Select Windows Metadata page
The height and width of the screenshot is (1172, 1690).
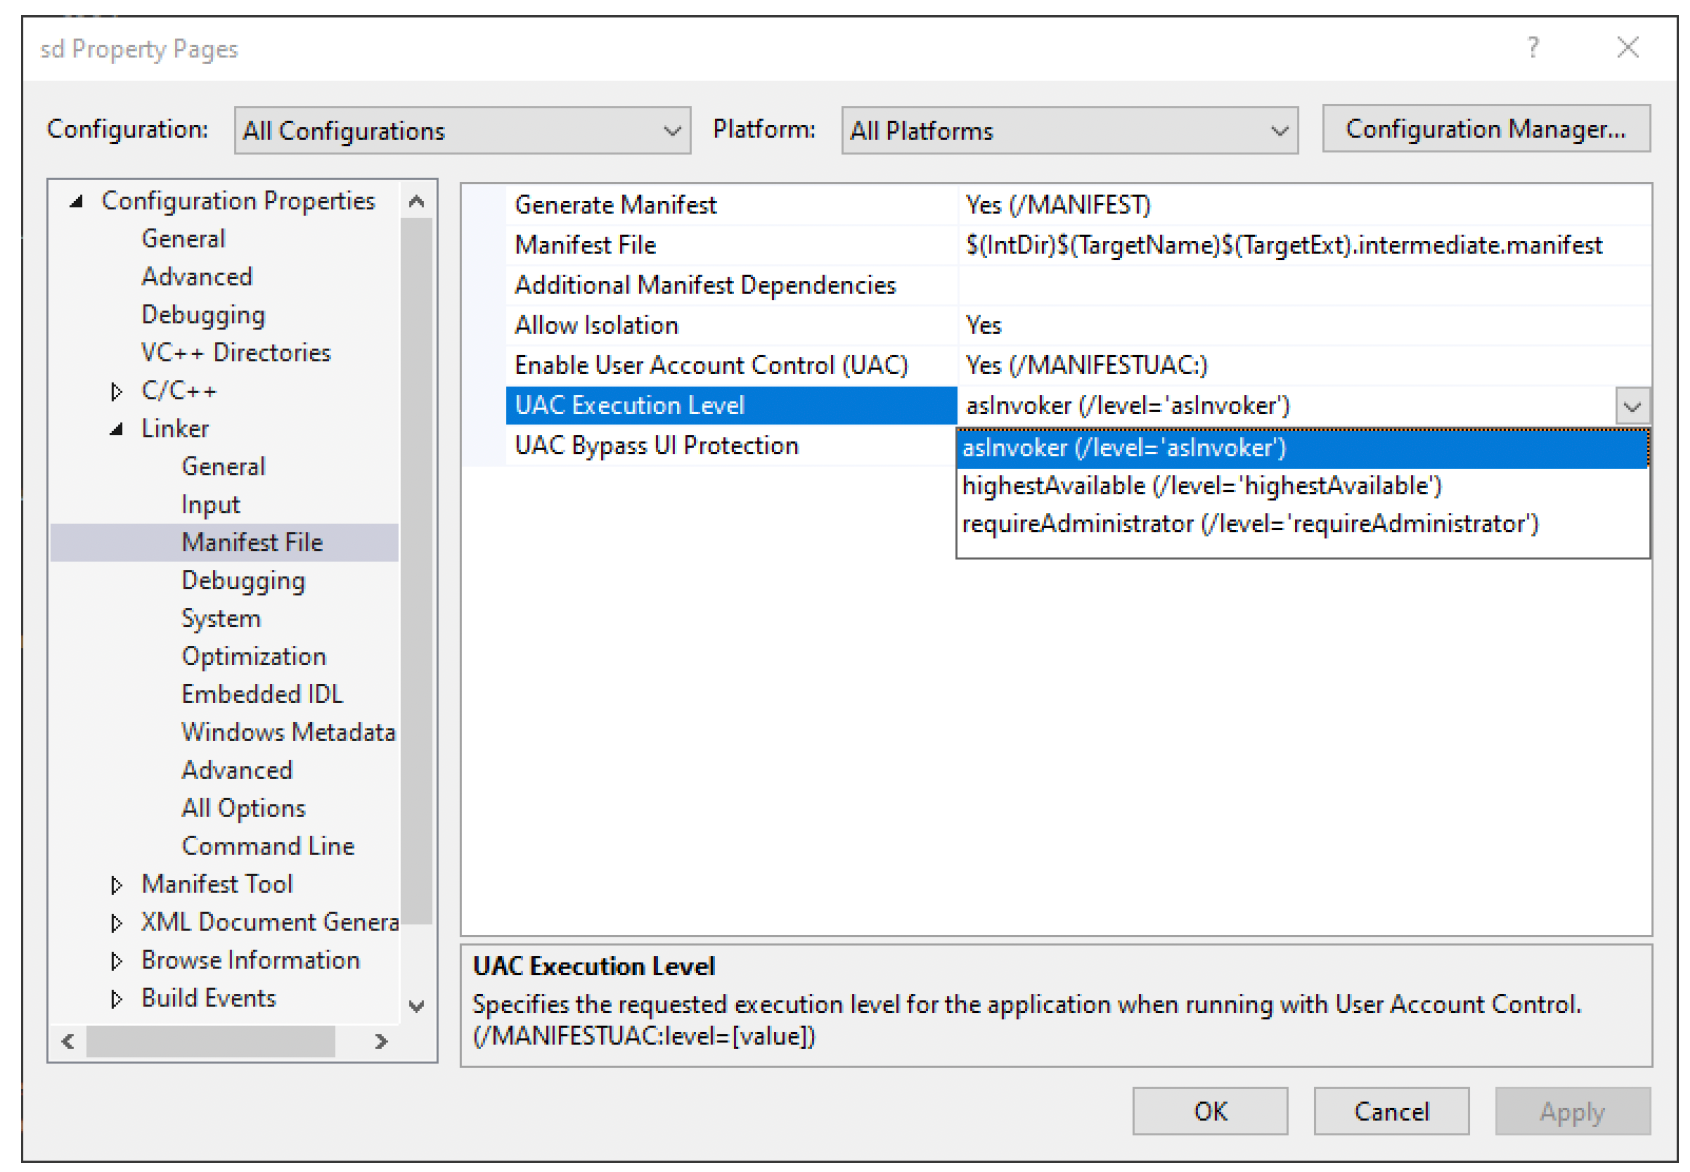point(288,733)
